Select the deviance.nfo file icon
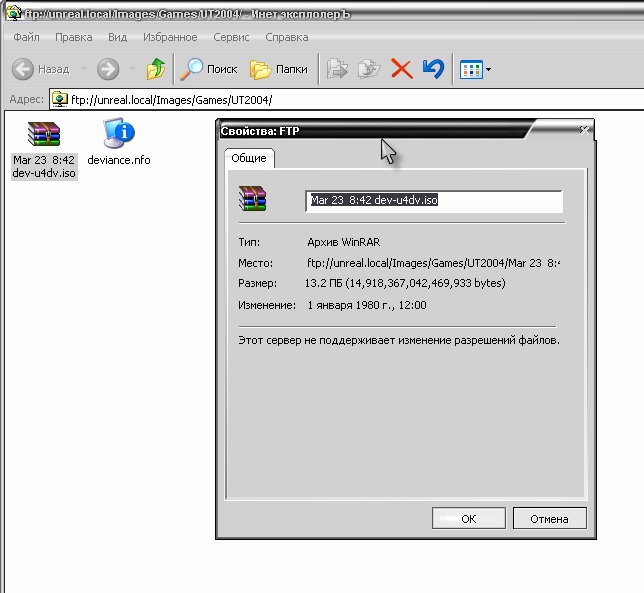The height and width of the screenshot is (593, 644). tap(119, 133)
